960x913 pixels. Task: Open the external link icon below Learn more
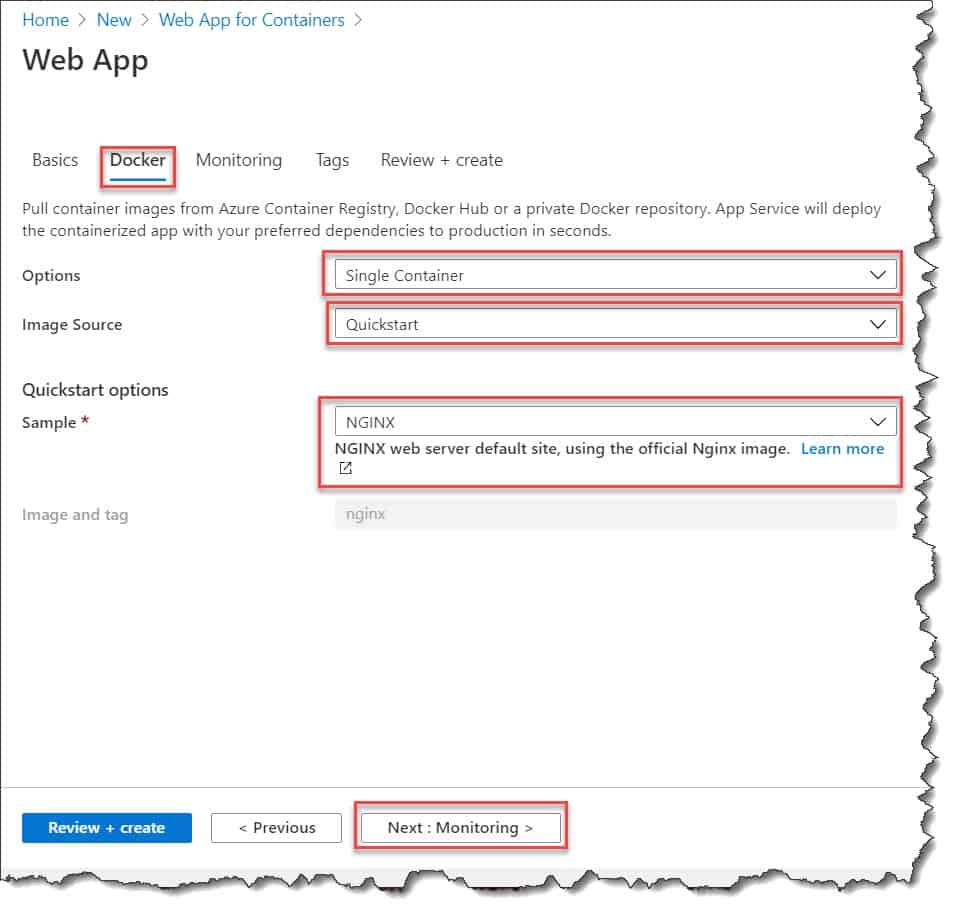click(344, 467)
